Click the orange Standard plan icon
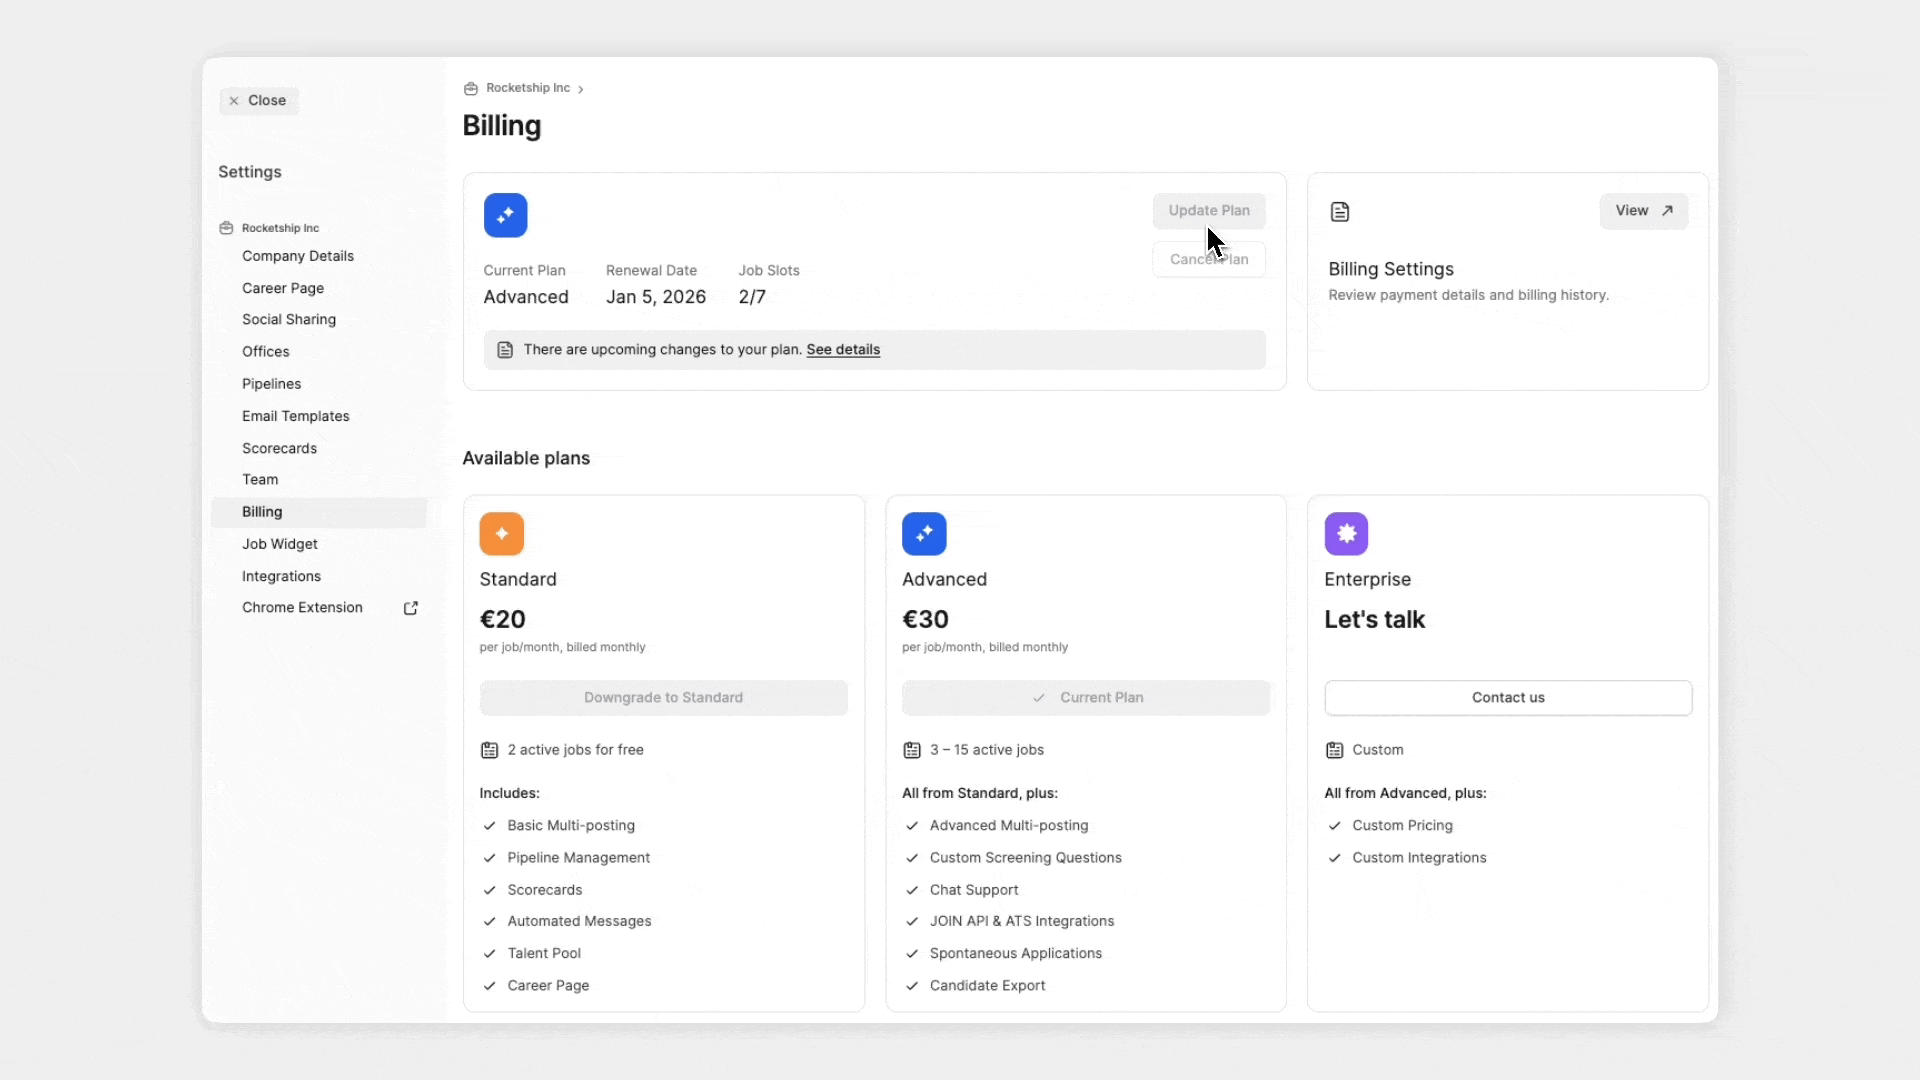This screenshot has height=1080, width=1920. (501, 534)
